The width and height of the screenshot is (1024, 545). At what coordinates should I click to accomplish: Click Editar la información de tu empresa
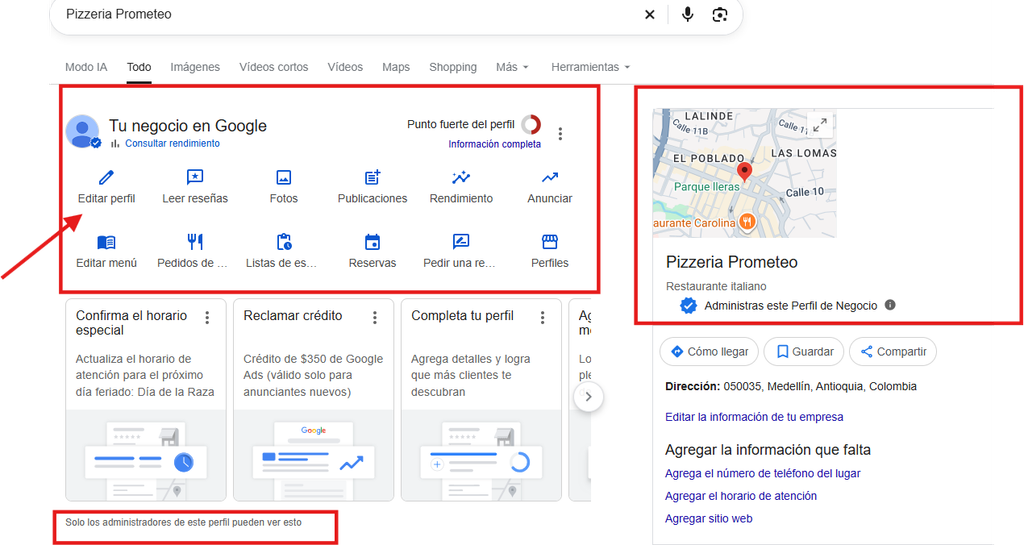754,417
